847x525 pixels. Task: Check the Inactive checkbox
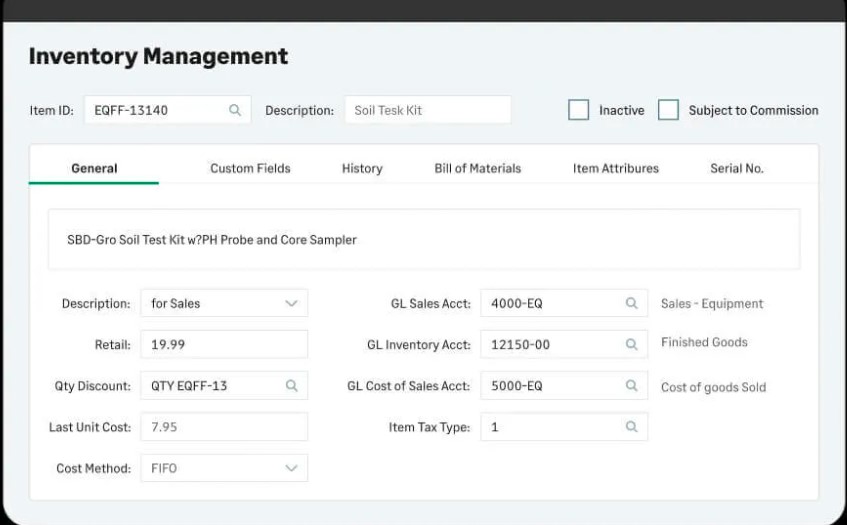[579, 110]
